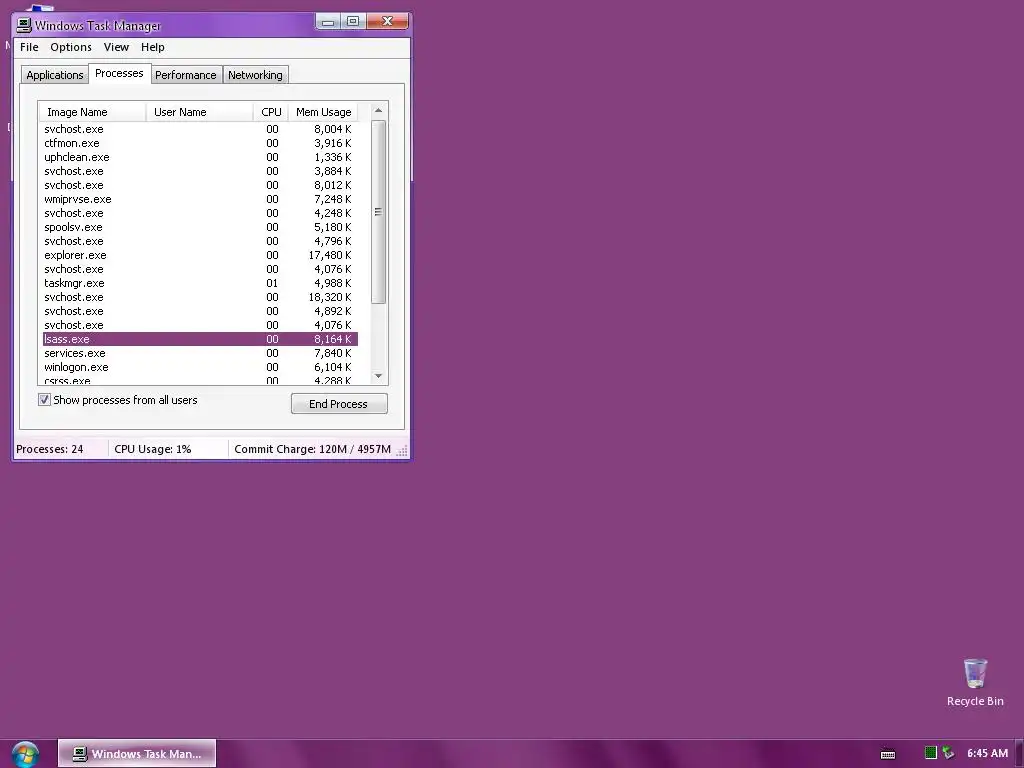Select svchost.exe row using 8,004 K
Screen dimensions: 1024x768
coord(200,129)
